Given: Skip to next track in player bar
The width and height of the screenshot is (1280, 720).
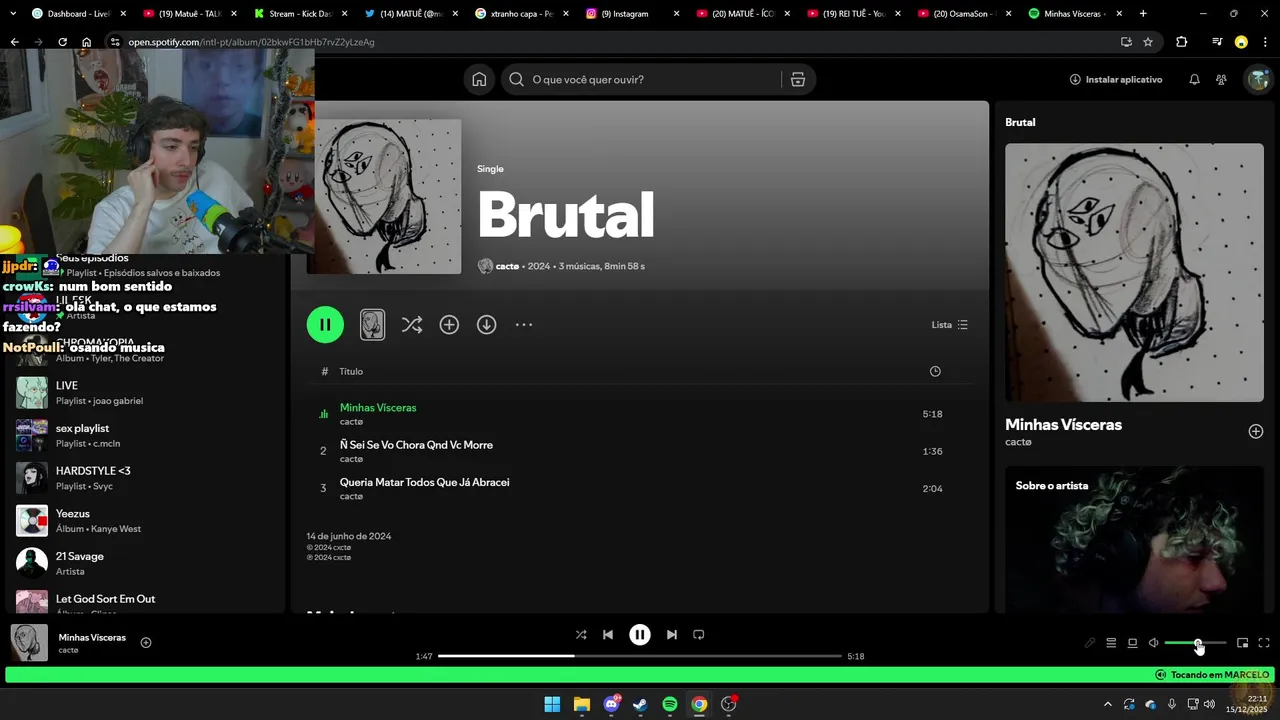Looking at the screenshot, I should coord(672,635).
